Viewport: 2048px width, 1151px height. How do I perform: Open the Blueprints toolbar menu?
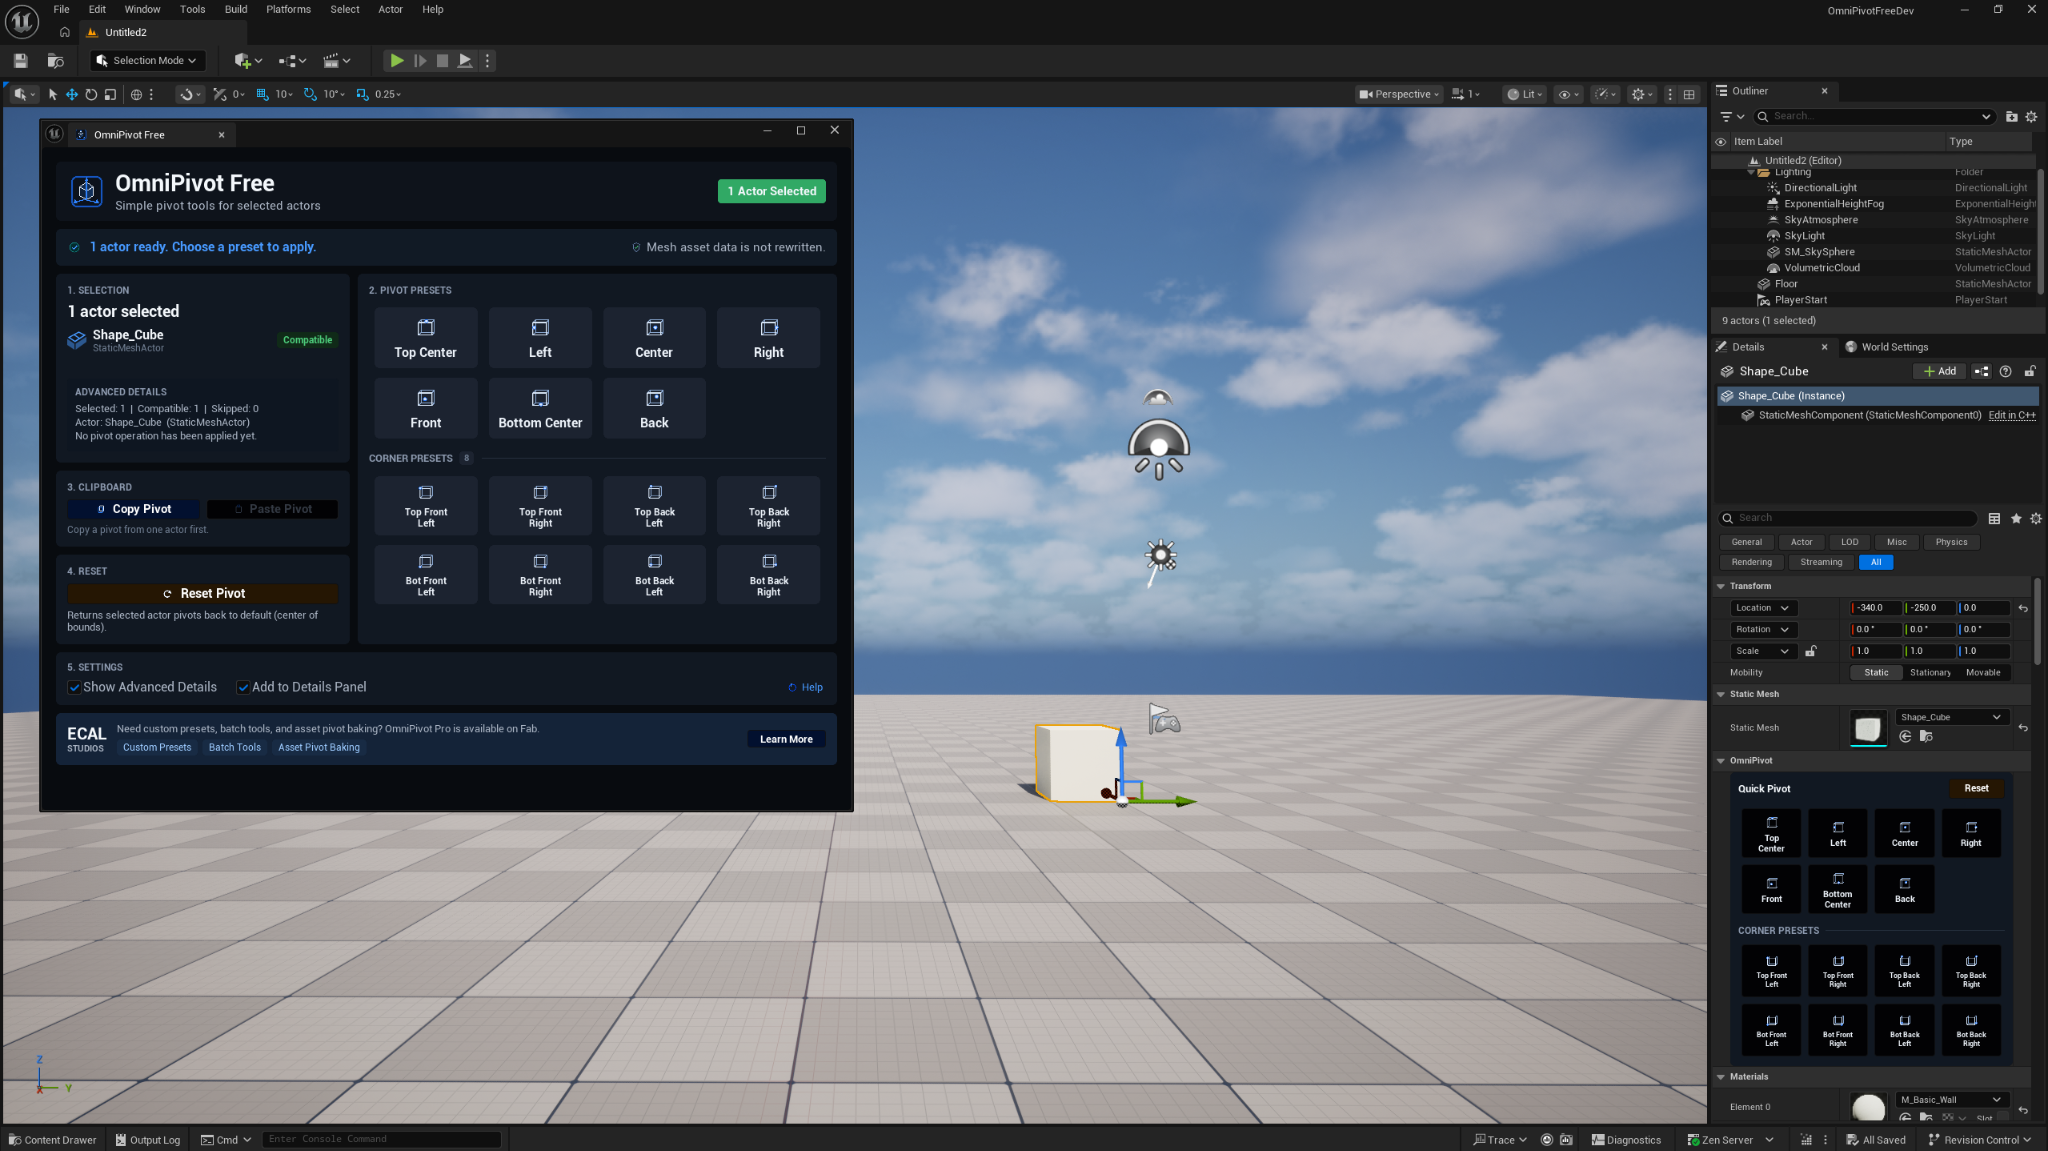click(x=292, y=61)
